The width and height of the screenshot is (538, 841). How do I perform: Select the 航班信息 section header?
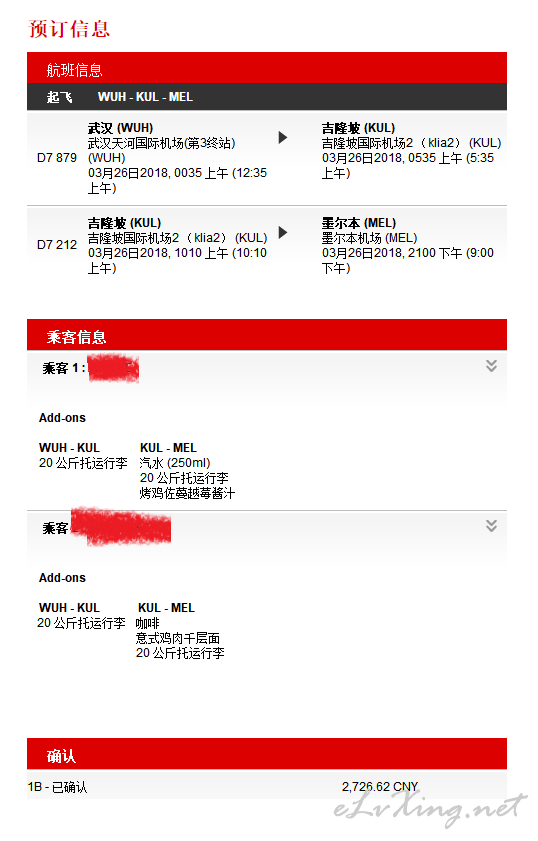pyautogui.click(x=267, y=68)
